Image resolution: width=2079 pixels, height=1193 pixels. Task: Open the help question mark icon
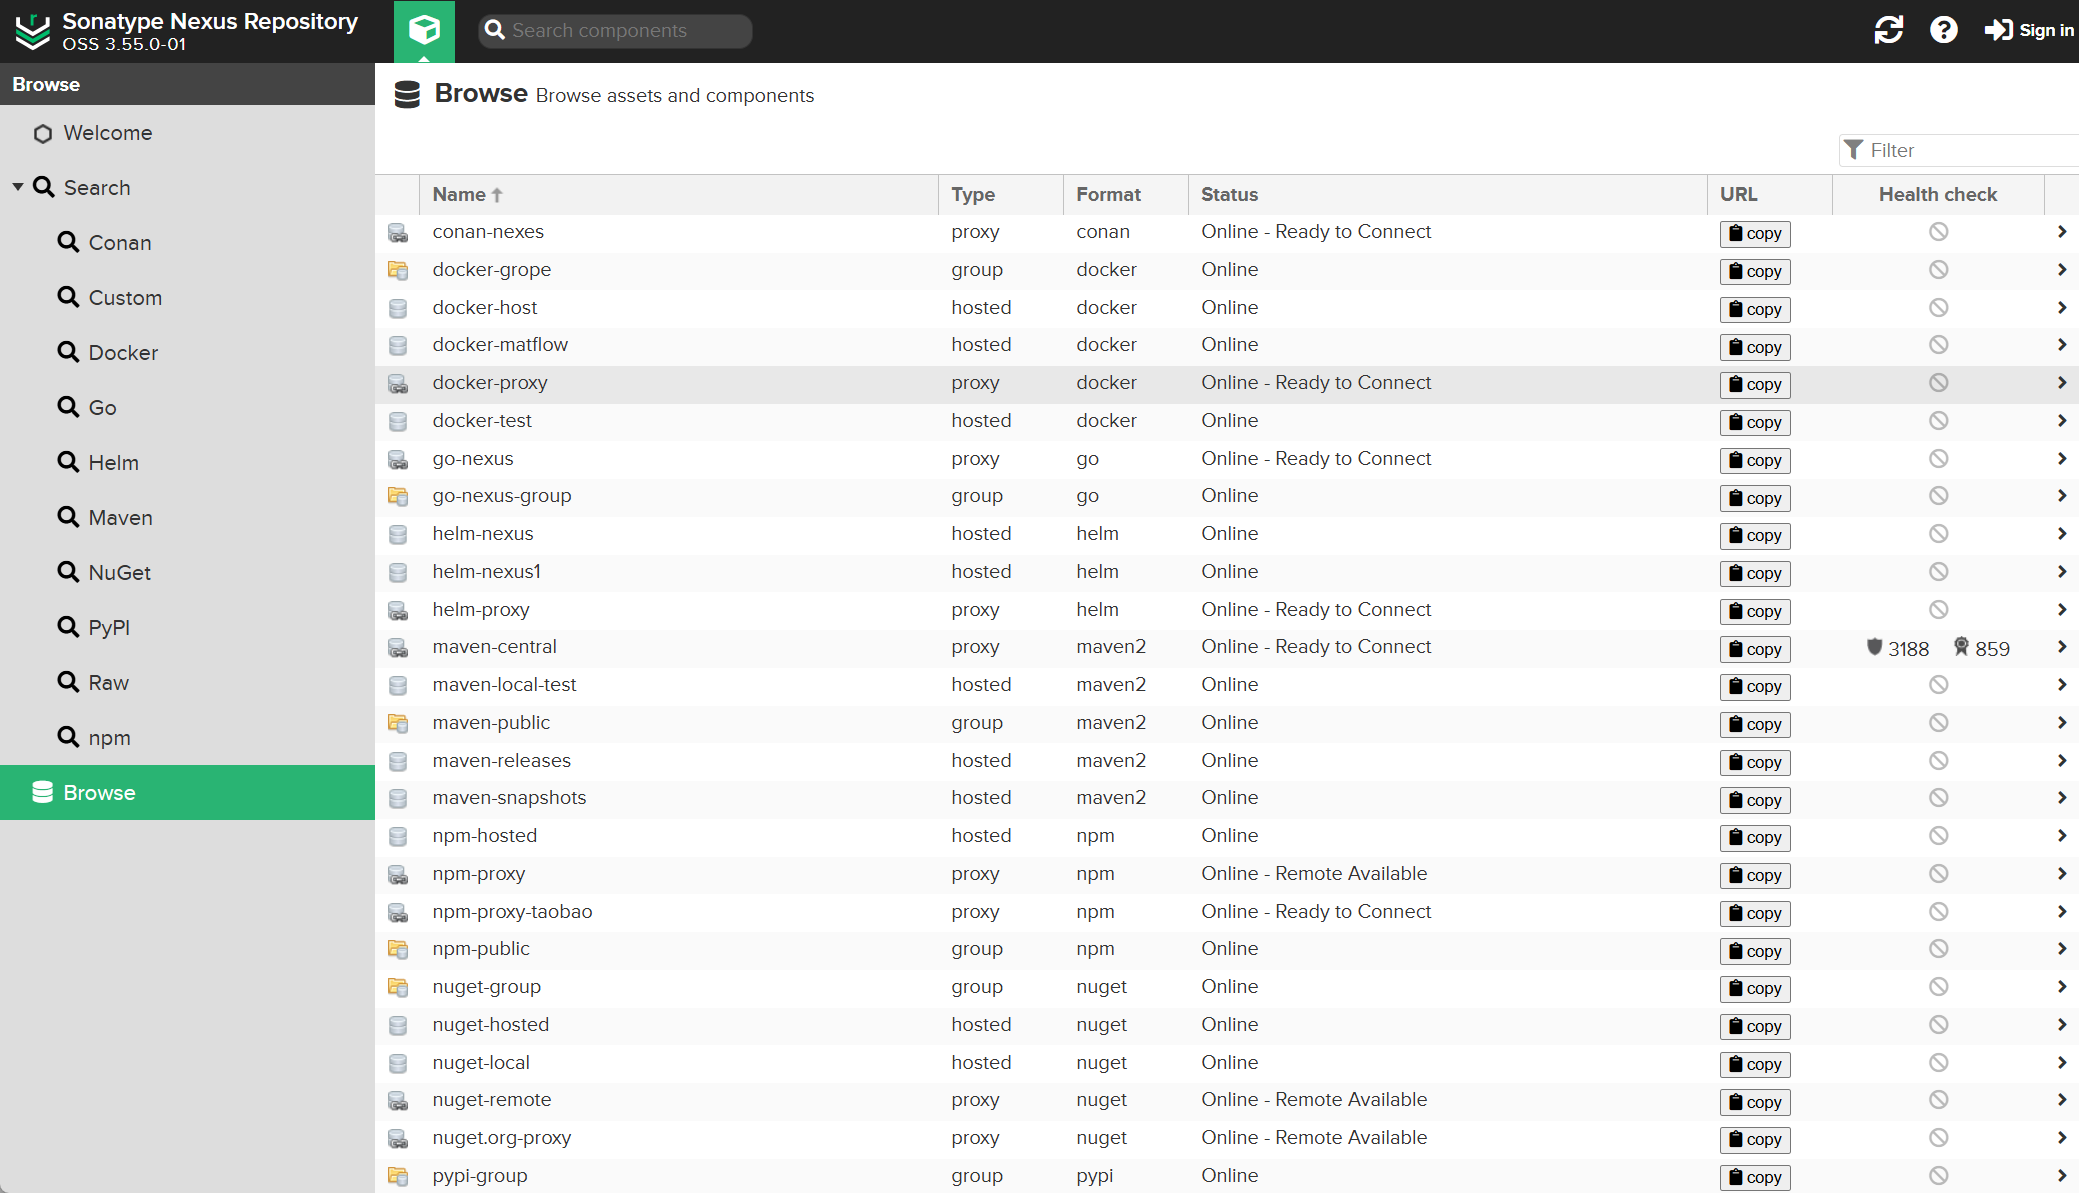(1943, 30)
